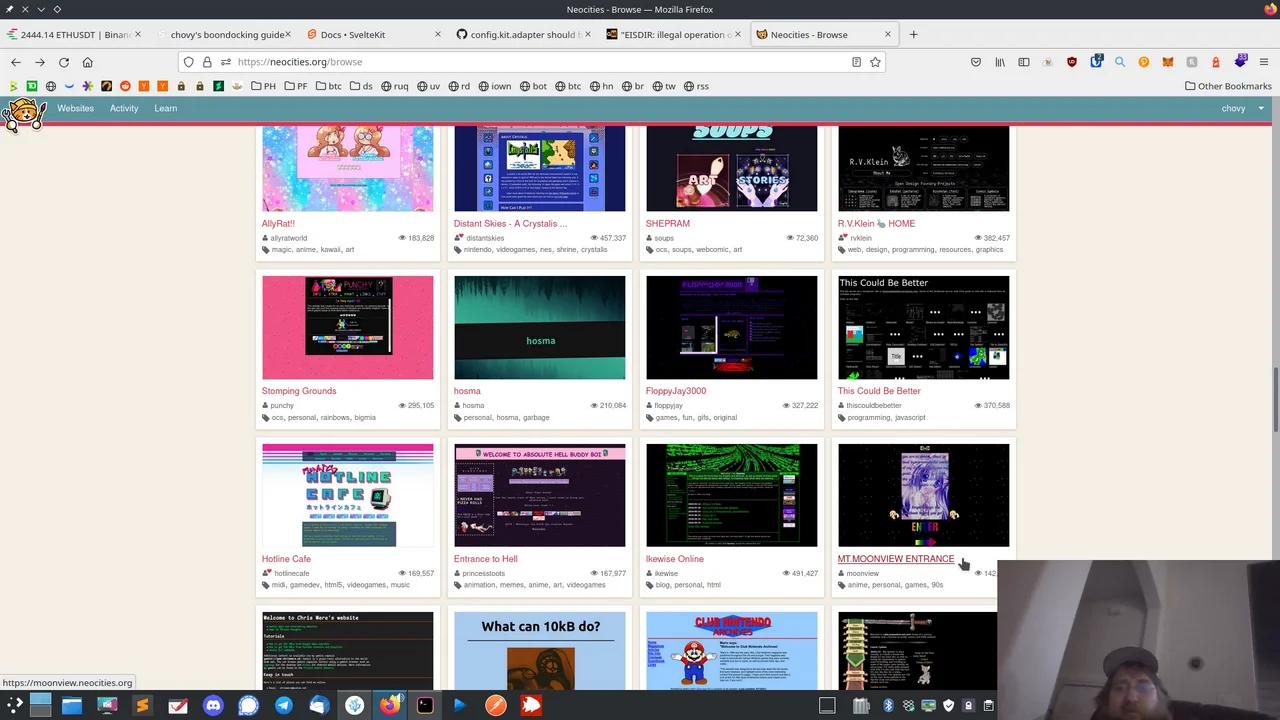Save the page to Pocket
The width and height of the screenshot is (1280, 720).
click(x=976, y=61)
